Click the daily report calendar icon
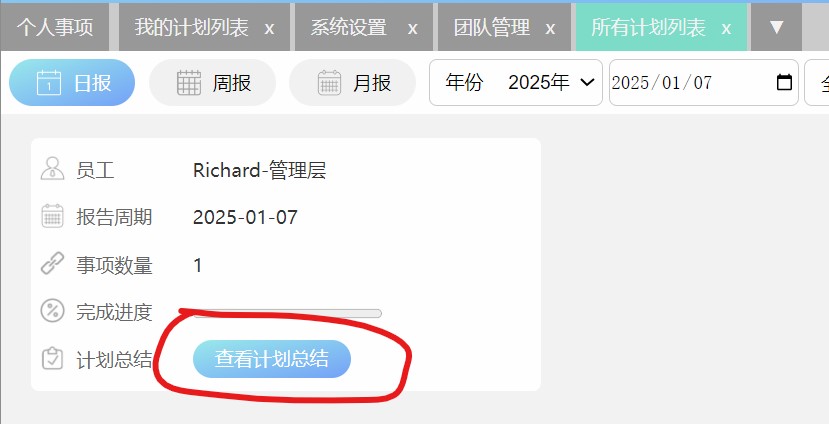The height and width of the screenshot is (424, 829). tap(49, 82)
